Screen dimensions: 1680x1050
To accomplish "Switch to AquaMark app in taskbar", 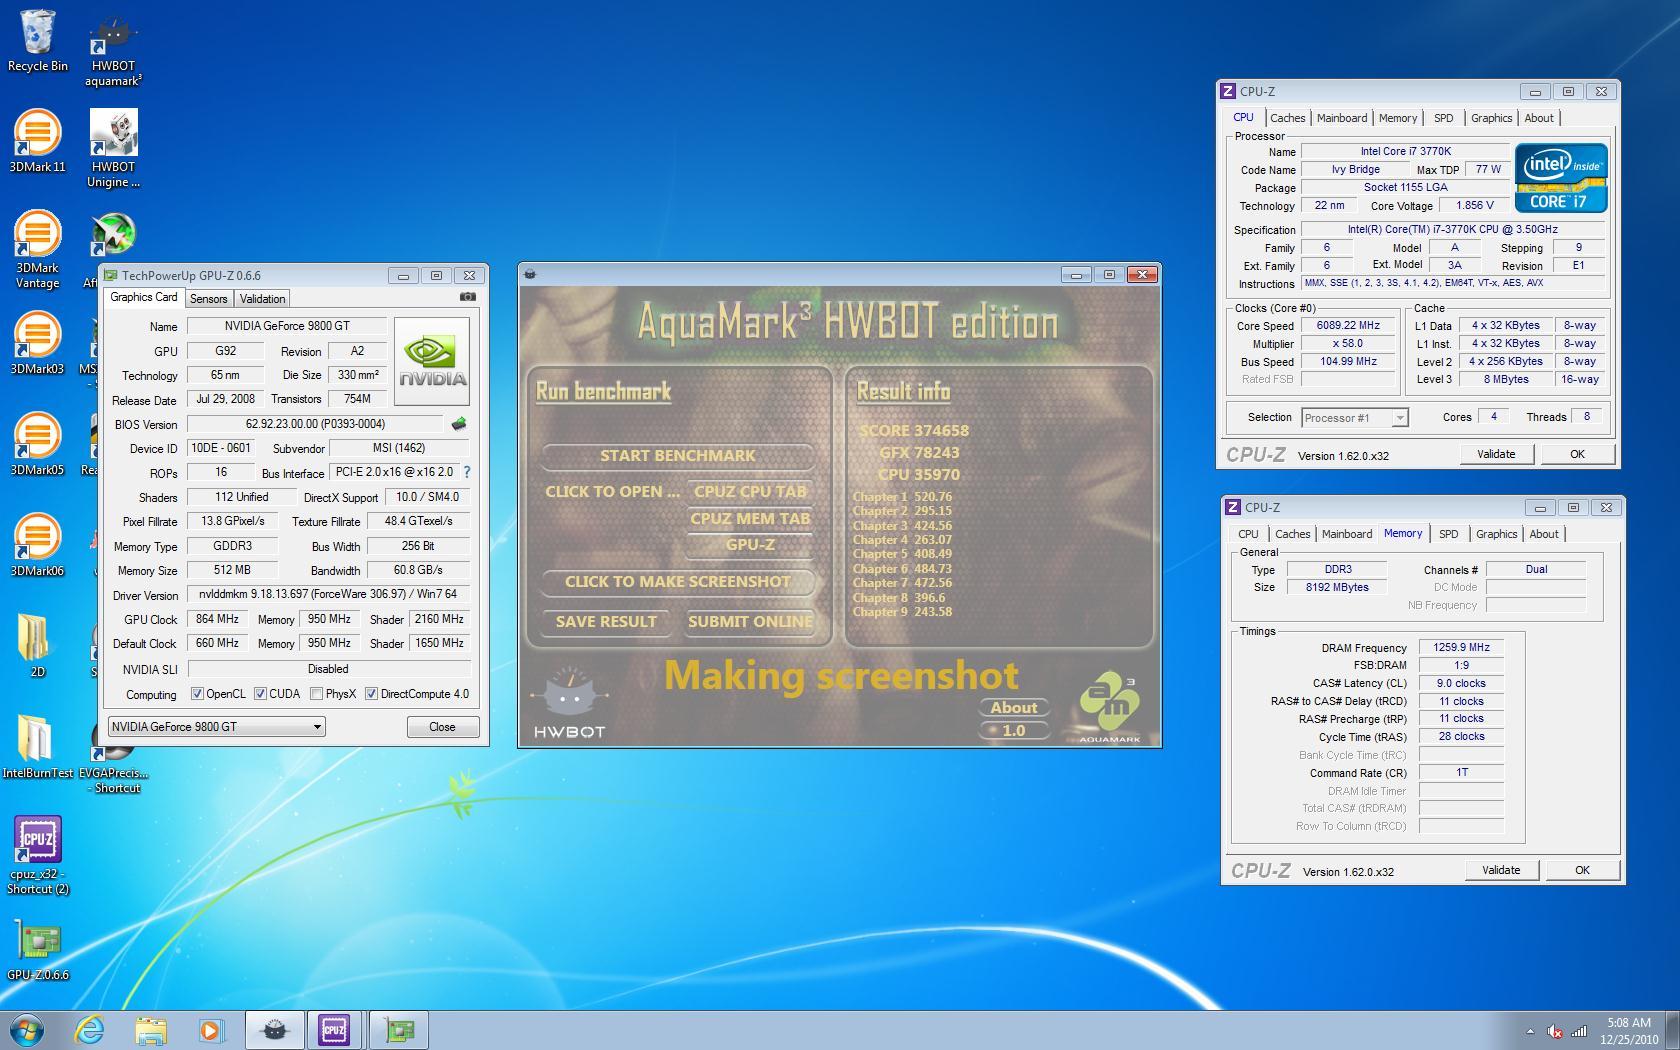I will pos(275,1030).
